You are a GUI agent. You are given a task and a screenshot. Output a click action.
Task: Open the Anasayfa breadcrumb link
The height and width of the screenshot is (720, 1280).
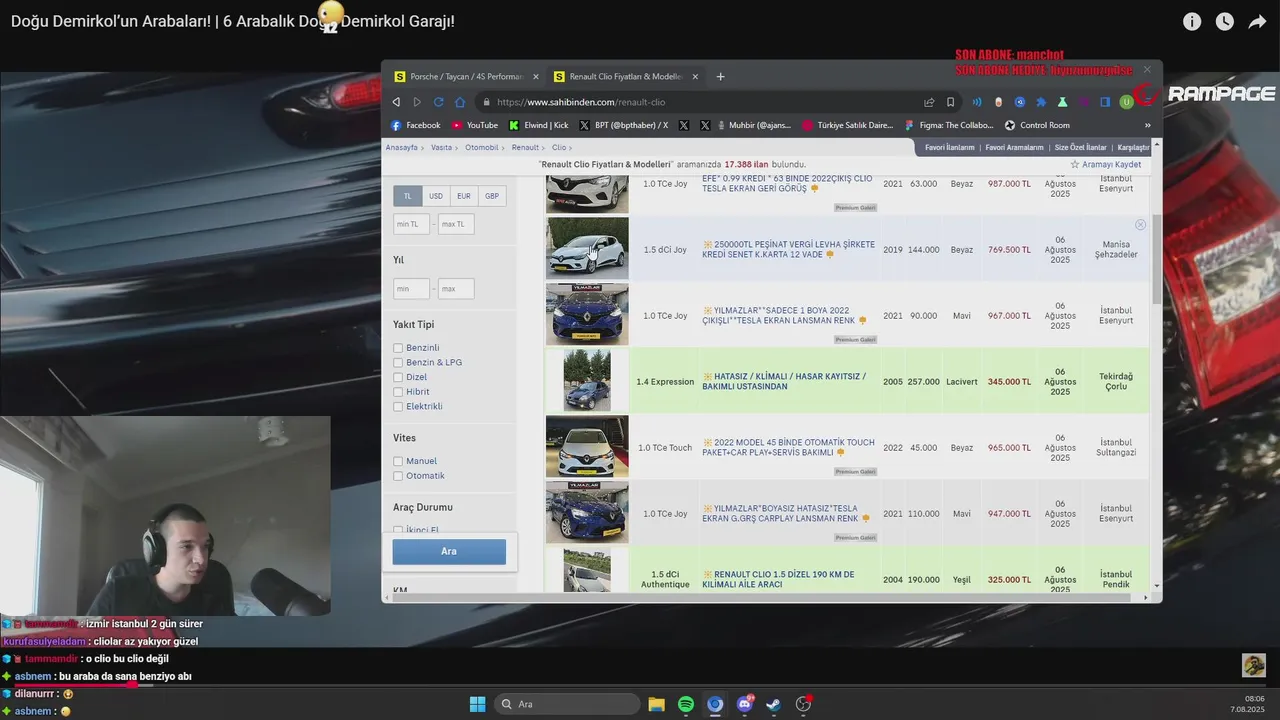tap(402, 147)
